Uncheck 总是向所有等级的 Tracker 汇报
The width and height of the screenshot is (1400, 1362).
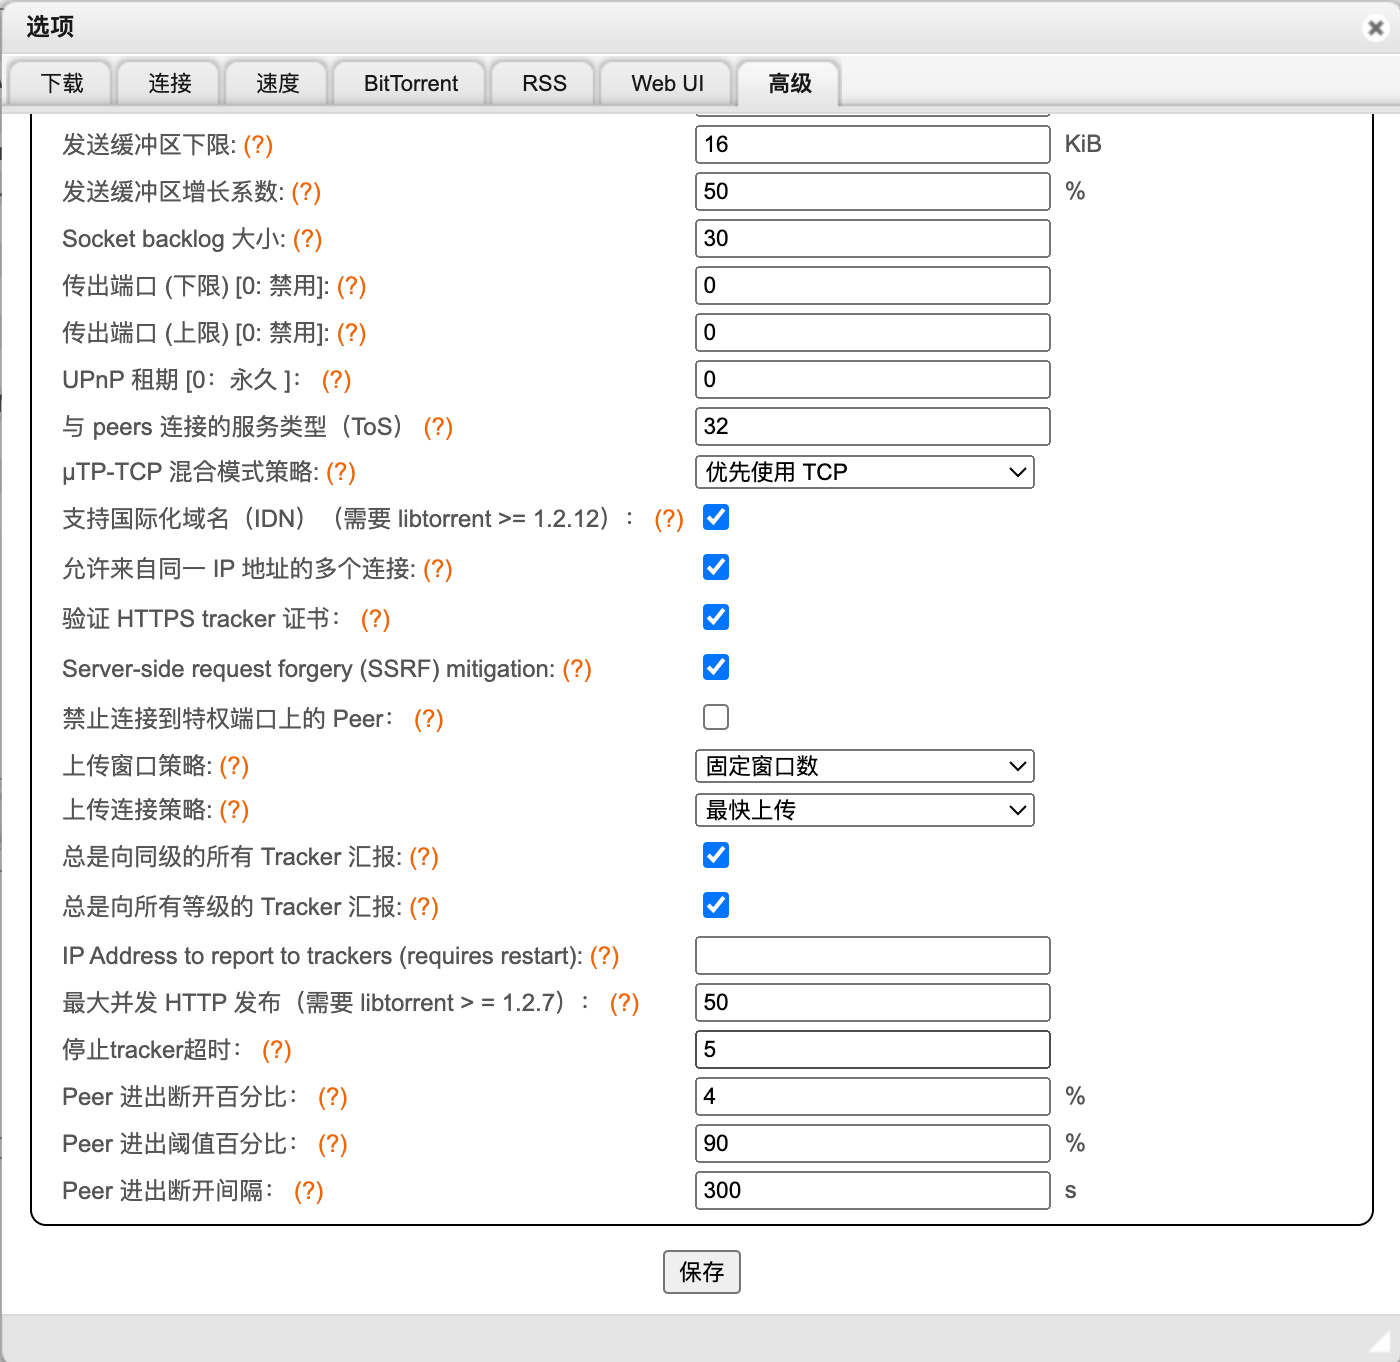pyautogui.click(x=716, y=905)
